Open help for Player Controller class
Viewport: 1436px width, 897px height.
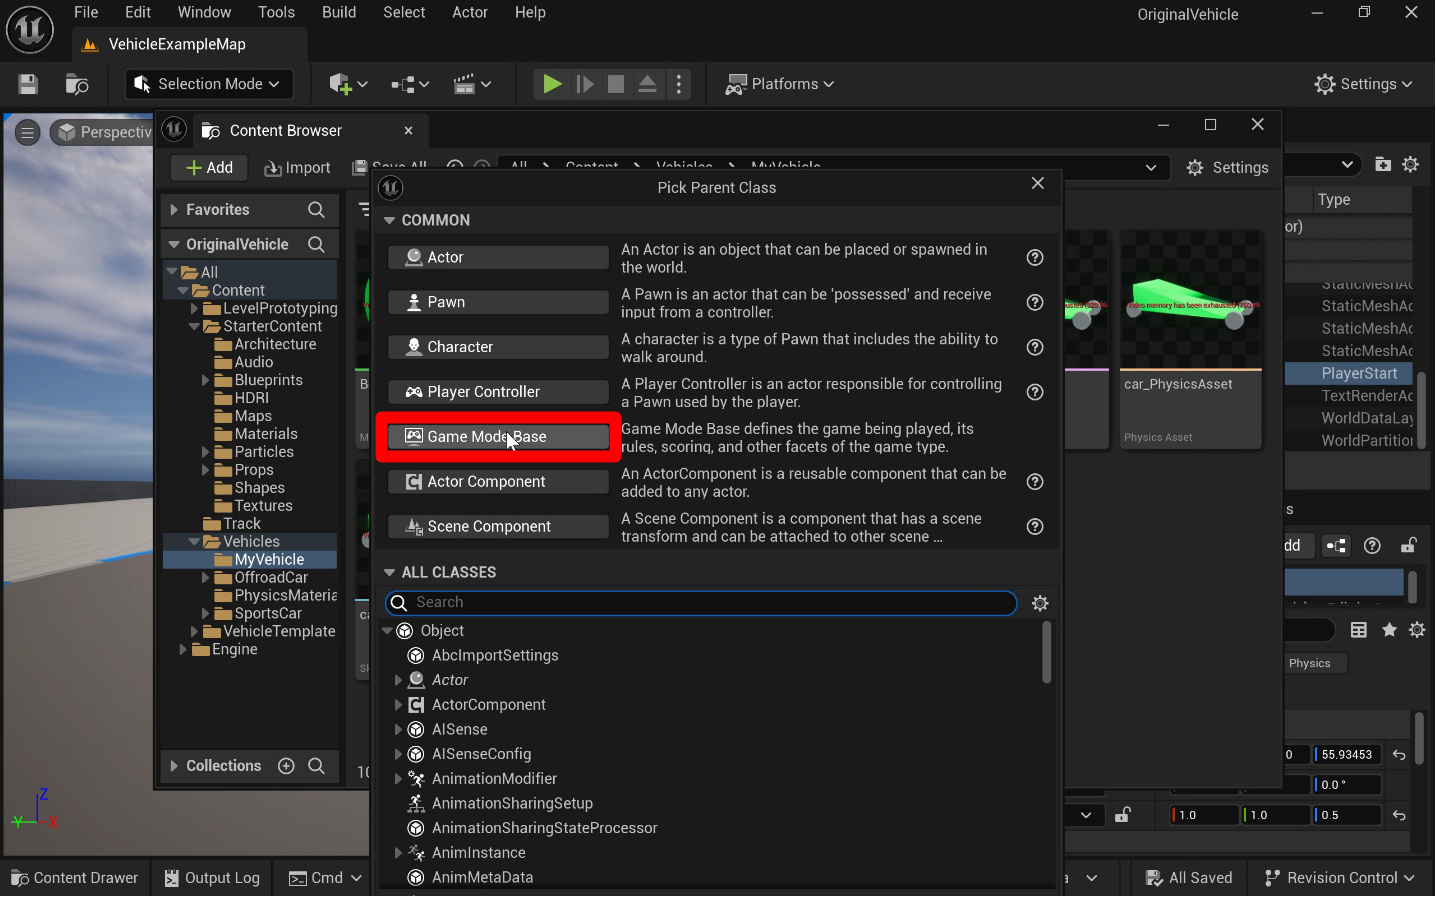(x=1035, y=392)
